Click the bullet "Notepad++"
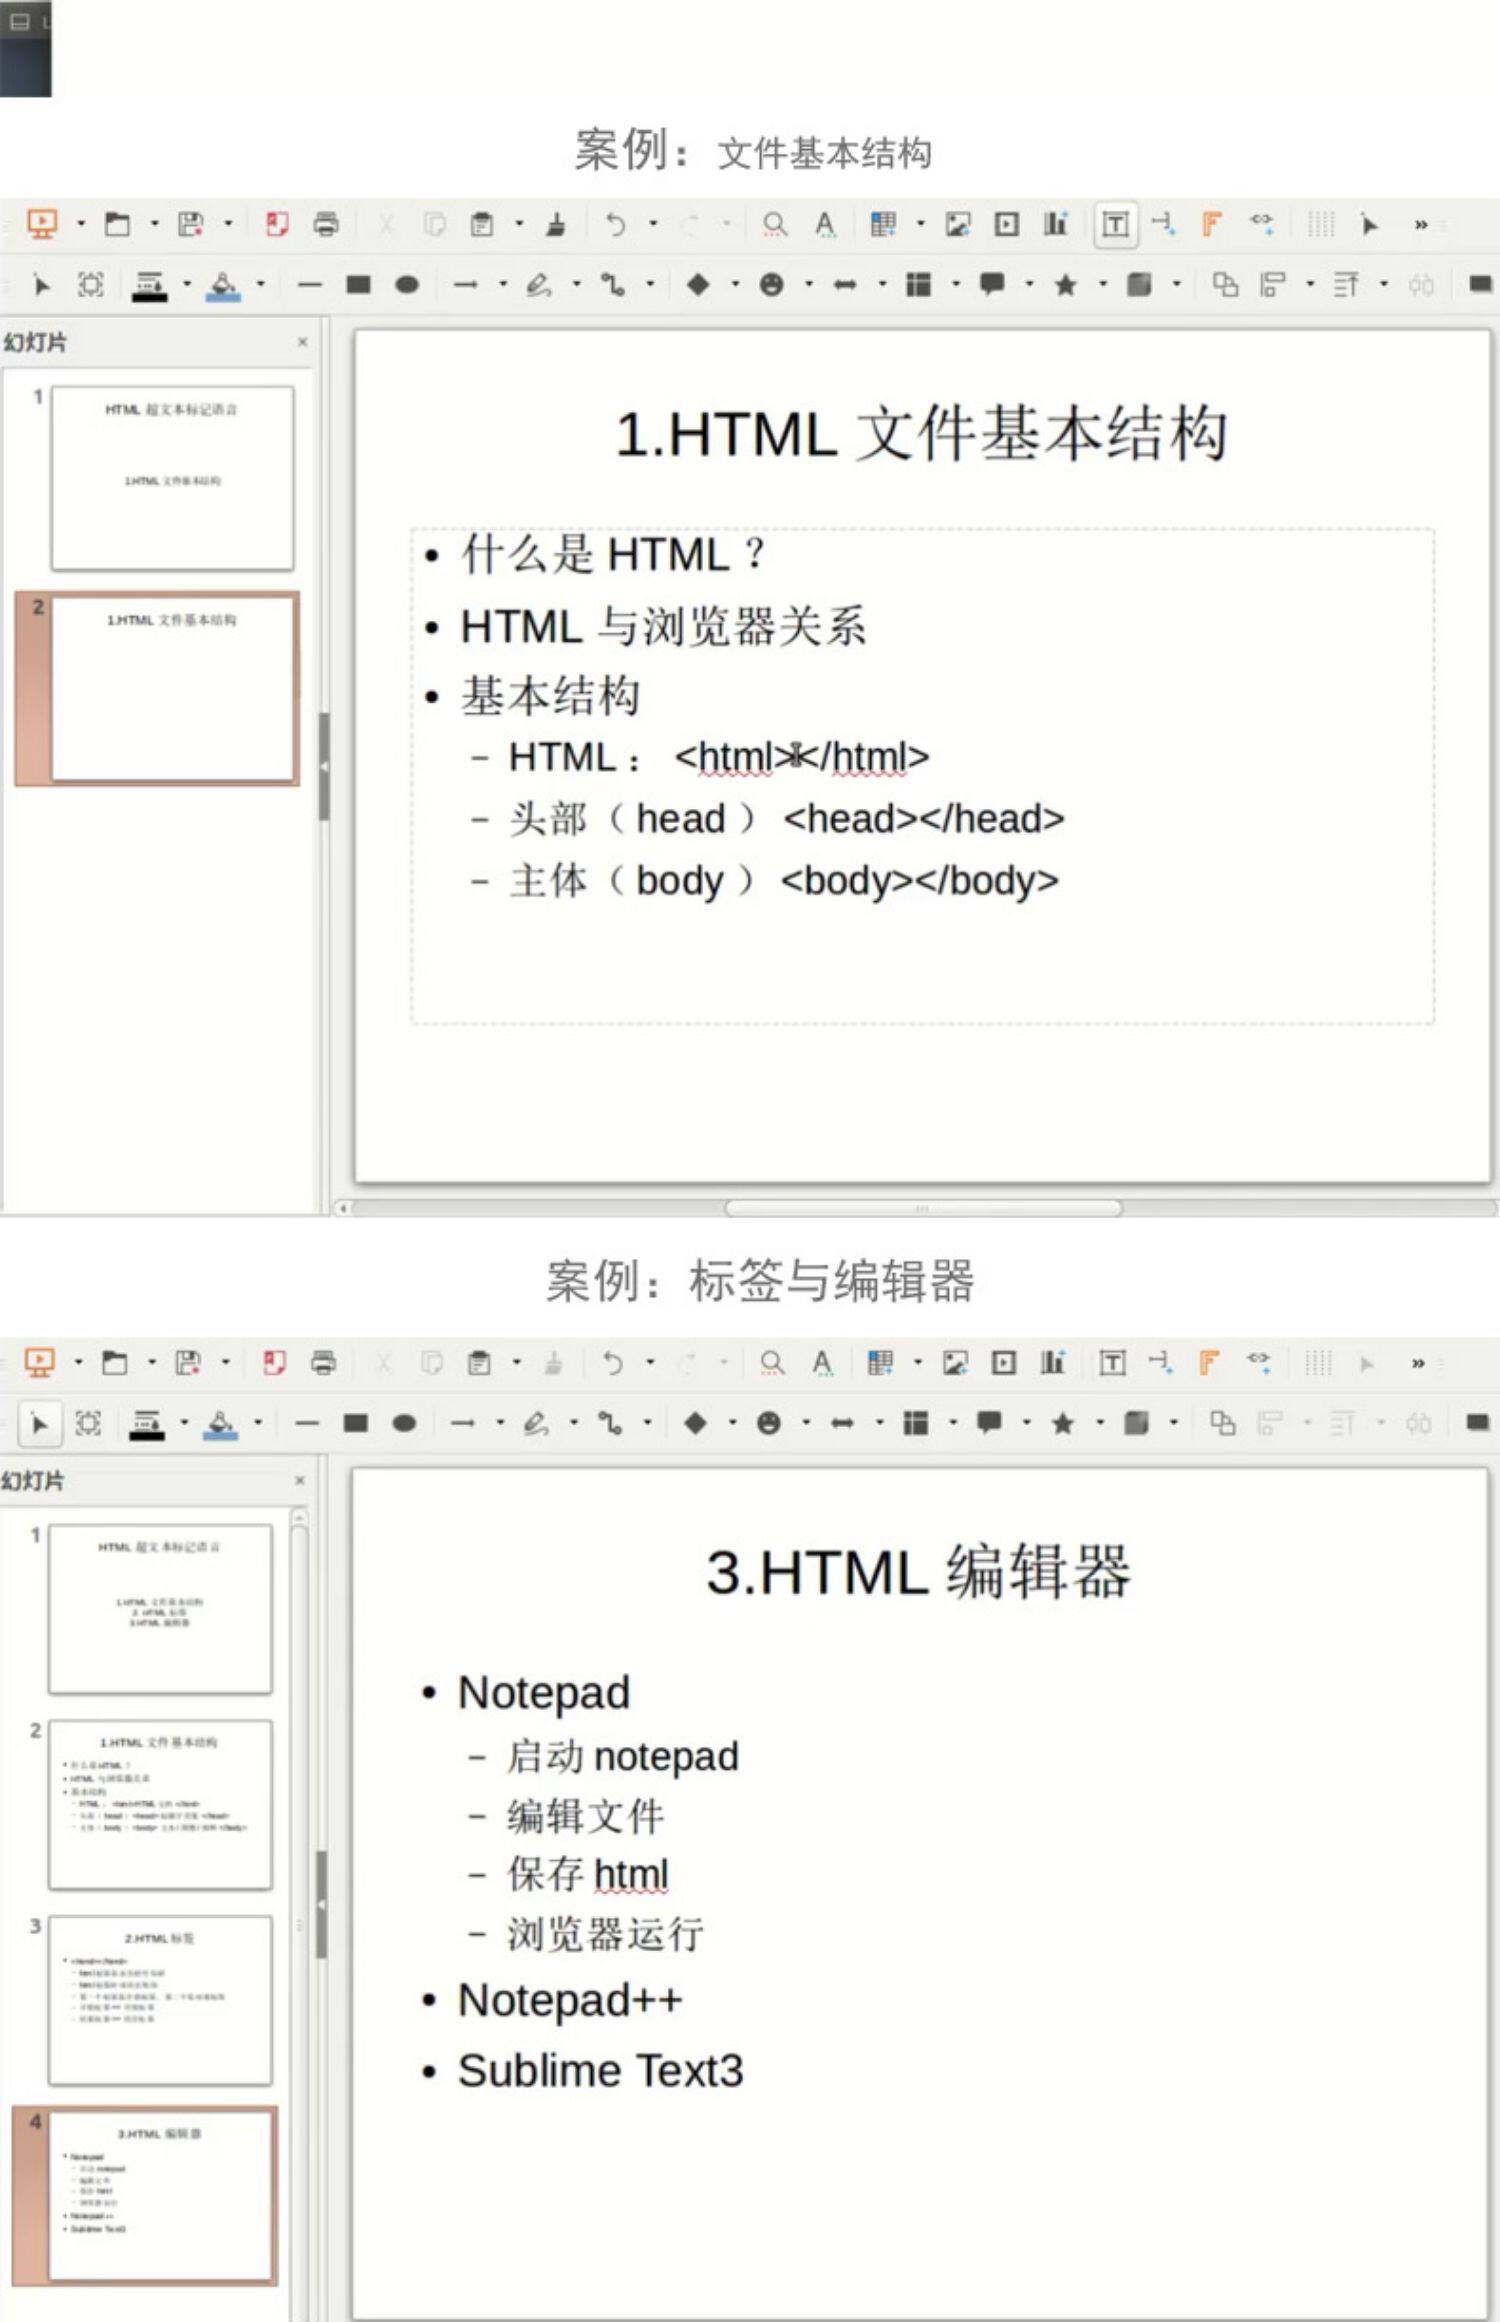This screenshot has width=1500, height=2322. [570, 2000]
